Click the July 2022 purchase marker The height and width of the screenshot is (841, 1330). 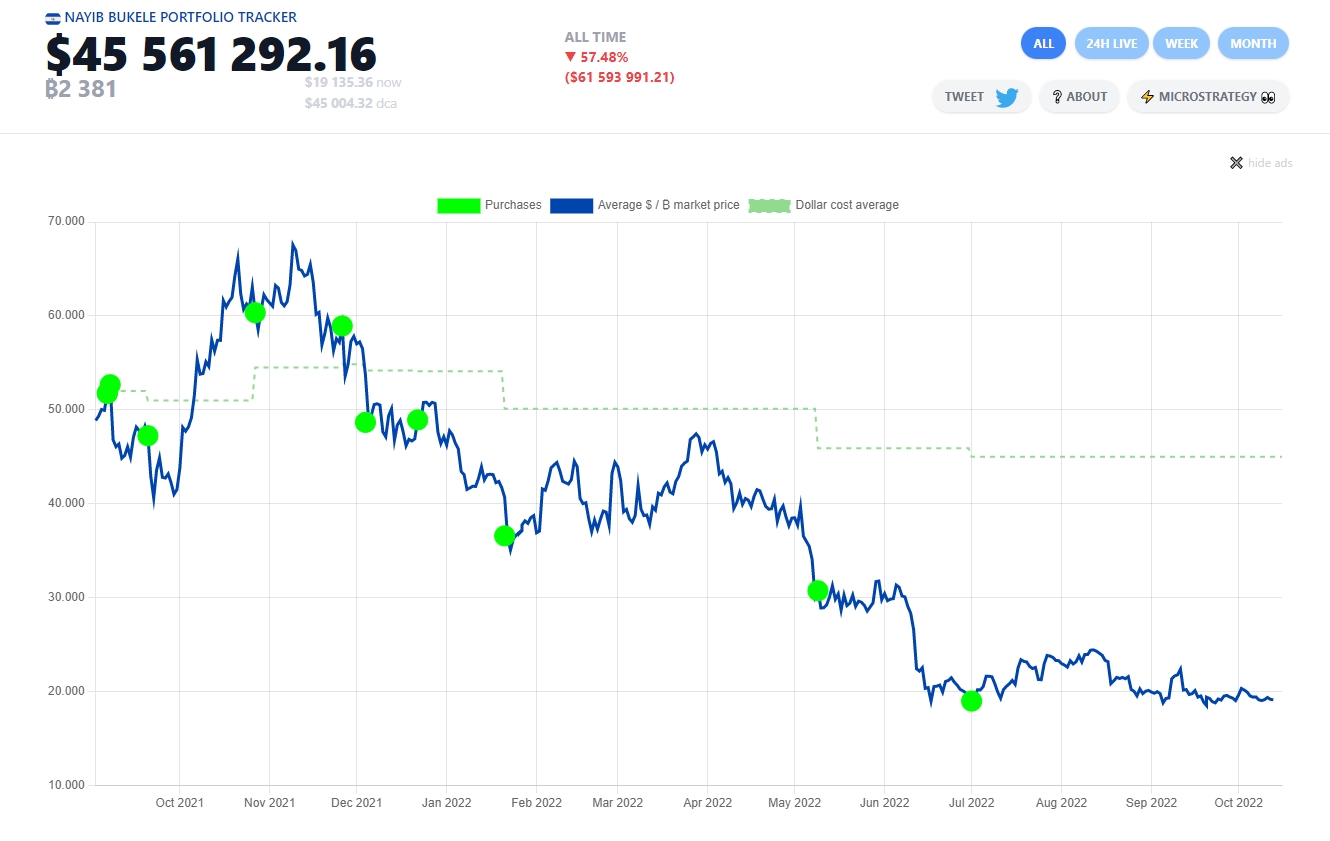(971, 701)
